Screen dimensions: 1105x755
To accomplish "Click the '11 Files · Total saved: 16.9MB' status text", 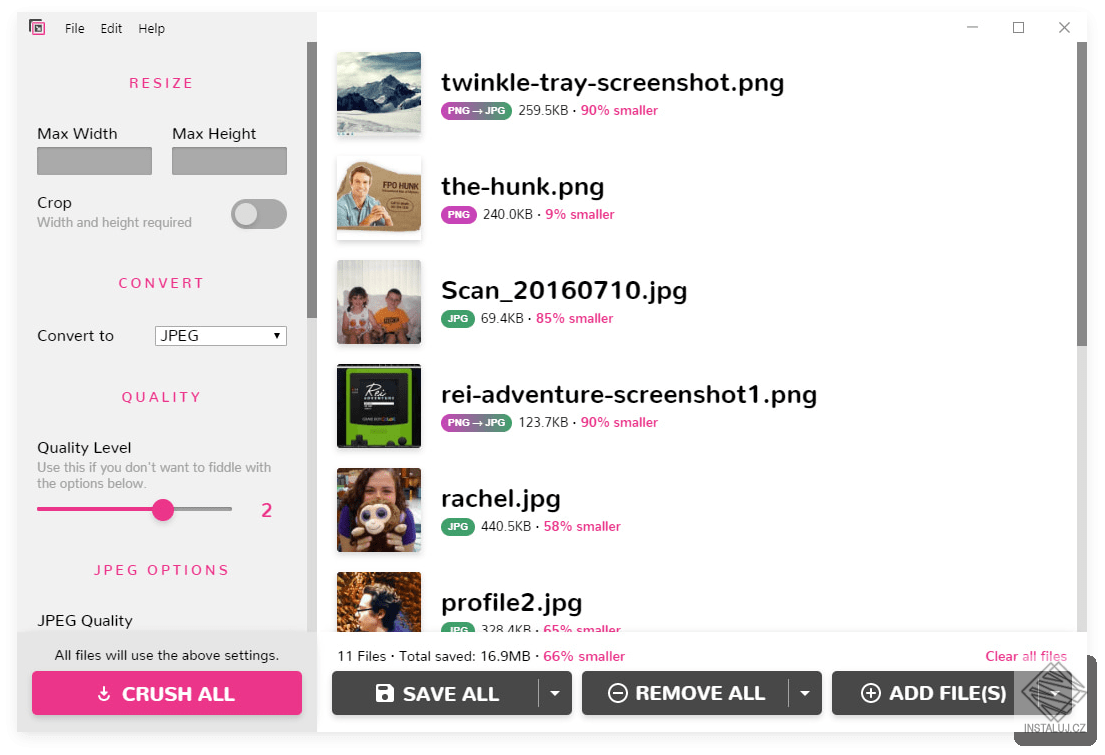I will tap(434, 656).
